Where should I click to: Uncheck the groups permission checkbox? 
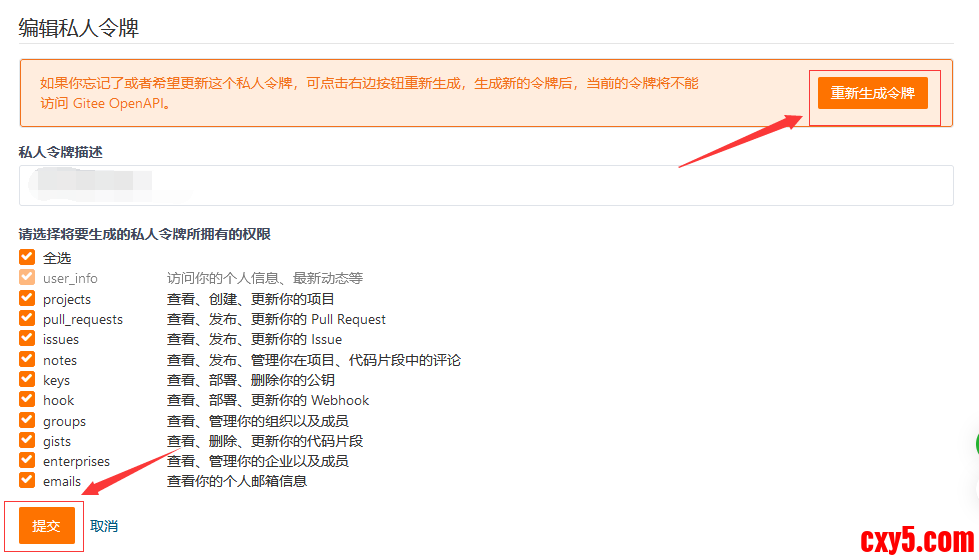point(27,420)
